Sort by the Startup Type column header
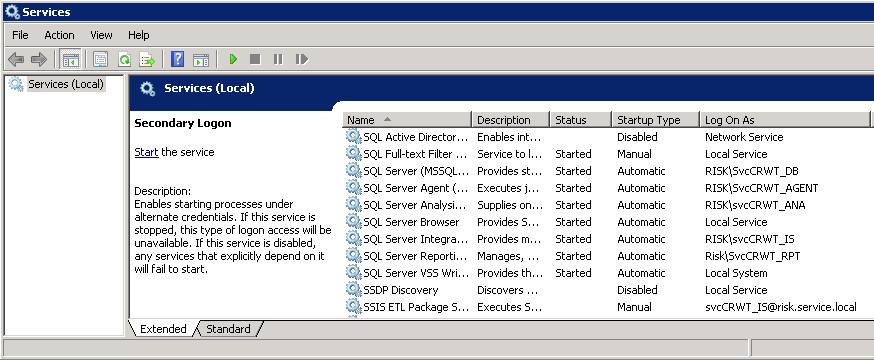Viewport: 874px width, 360px height. coord(656,120)
